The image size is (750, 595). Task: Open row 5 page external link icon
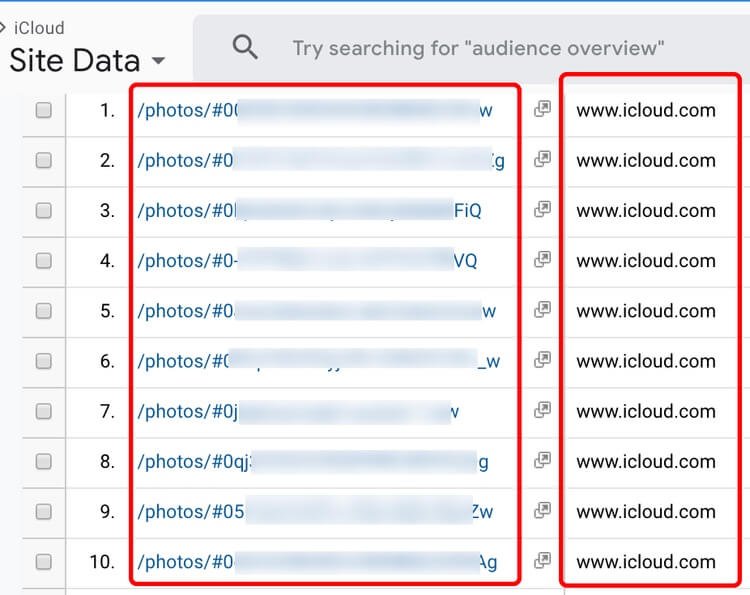point(542,310)
